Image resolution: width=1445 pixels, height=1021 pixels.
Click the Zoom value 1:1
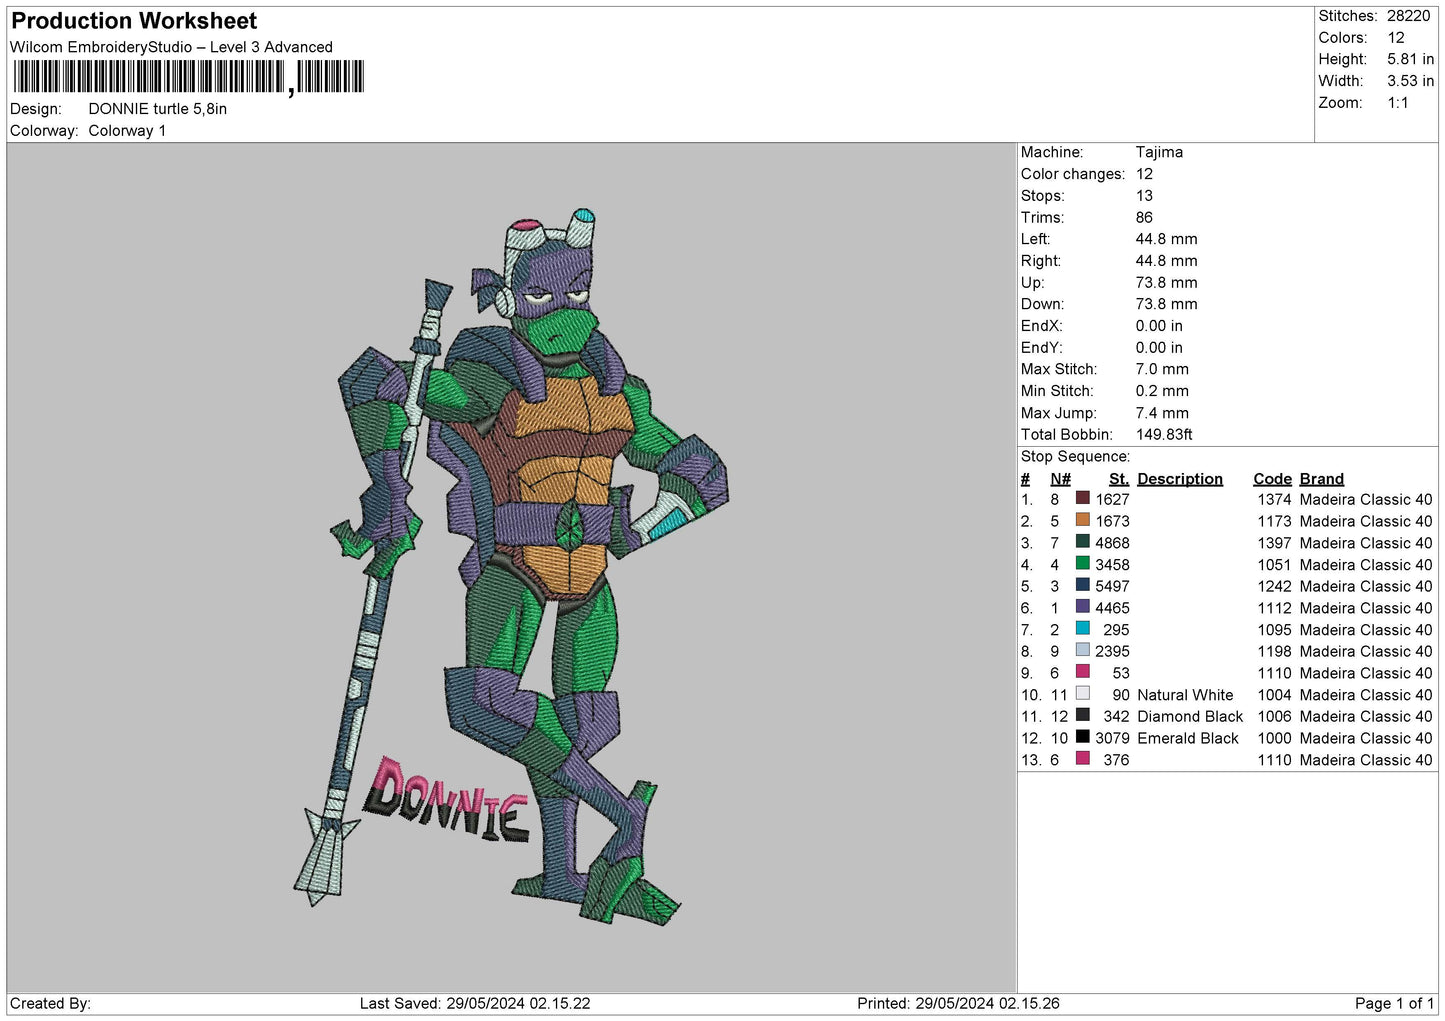coord(1398,103)
